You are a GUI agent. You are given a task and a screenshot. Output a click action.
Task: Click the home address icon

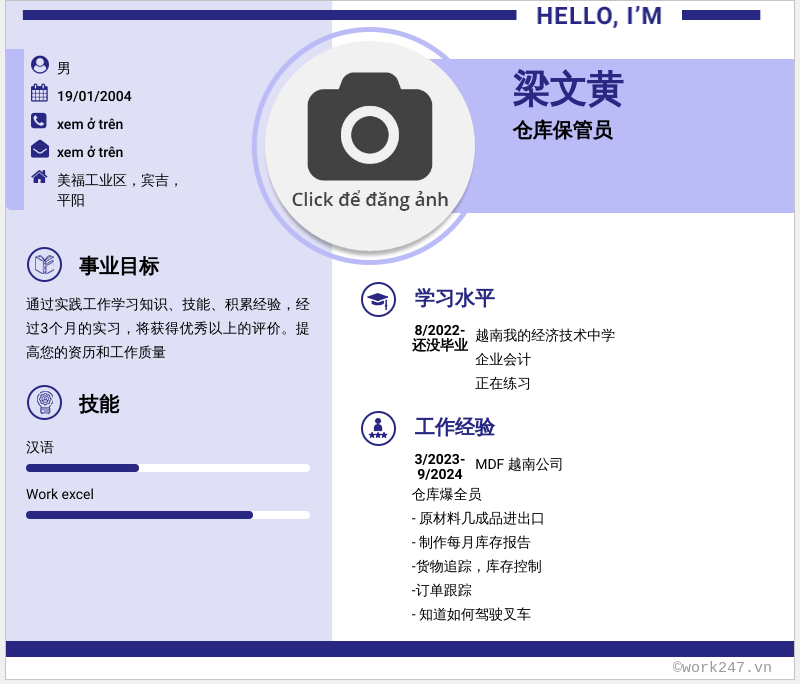click(39, 177)
